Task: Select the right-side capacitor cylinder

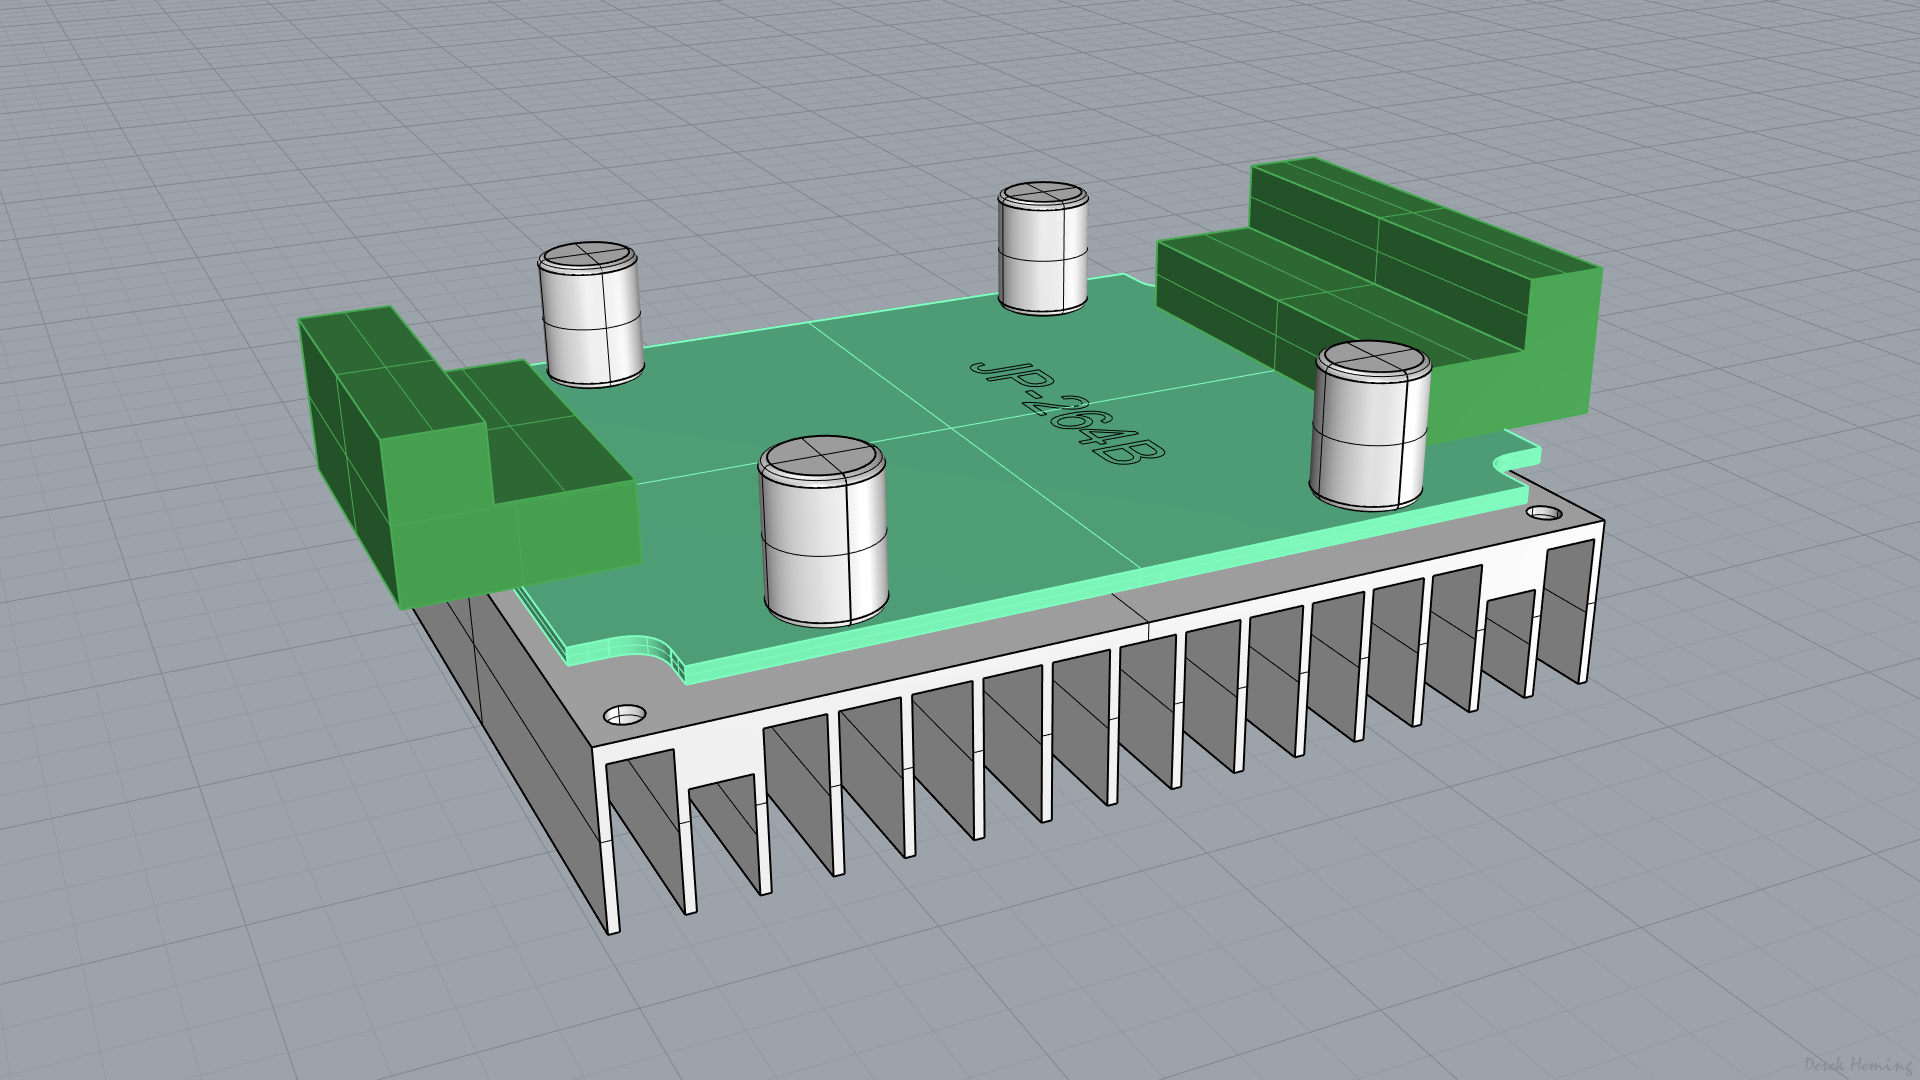Action: click(x=1370, y=425)
